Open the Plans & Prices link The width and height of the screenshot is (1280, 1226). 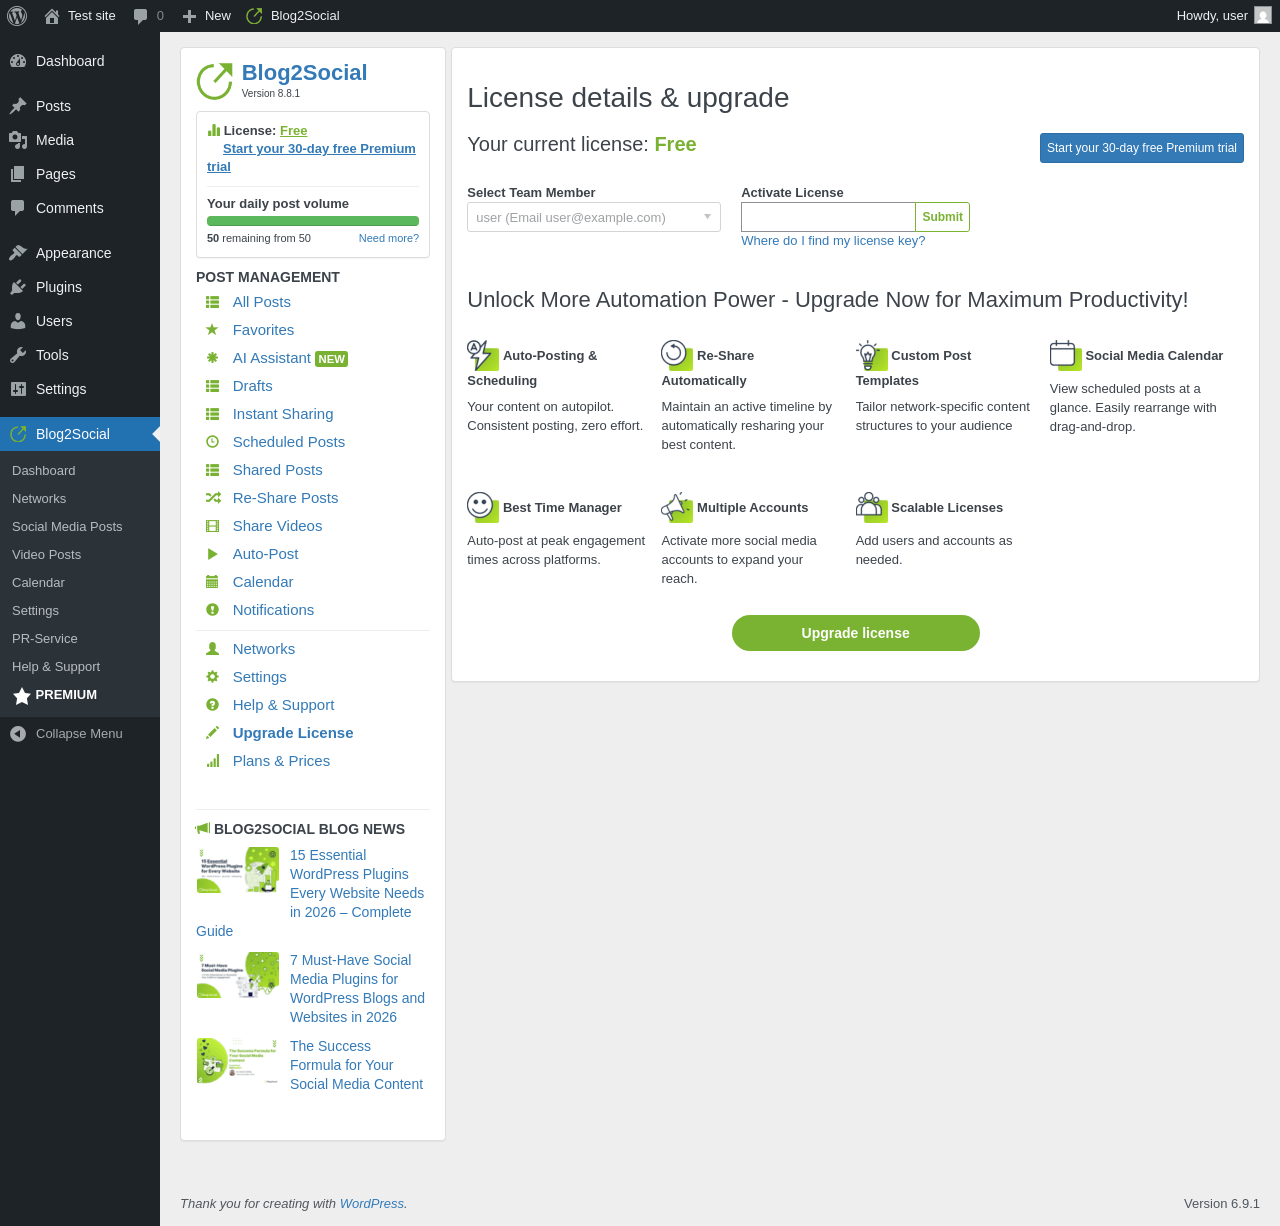click(x=281, y=761)
